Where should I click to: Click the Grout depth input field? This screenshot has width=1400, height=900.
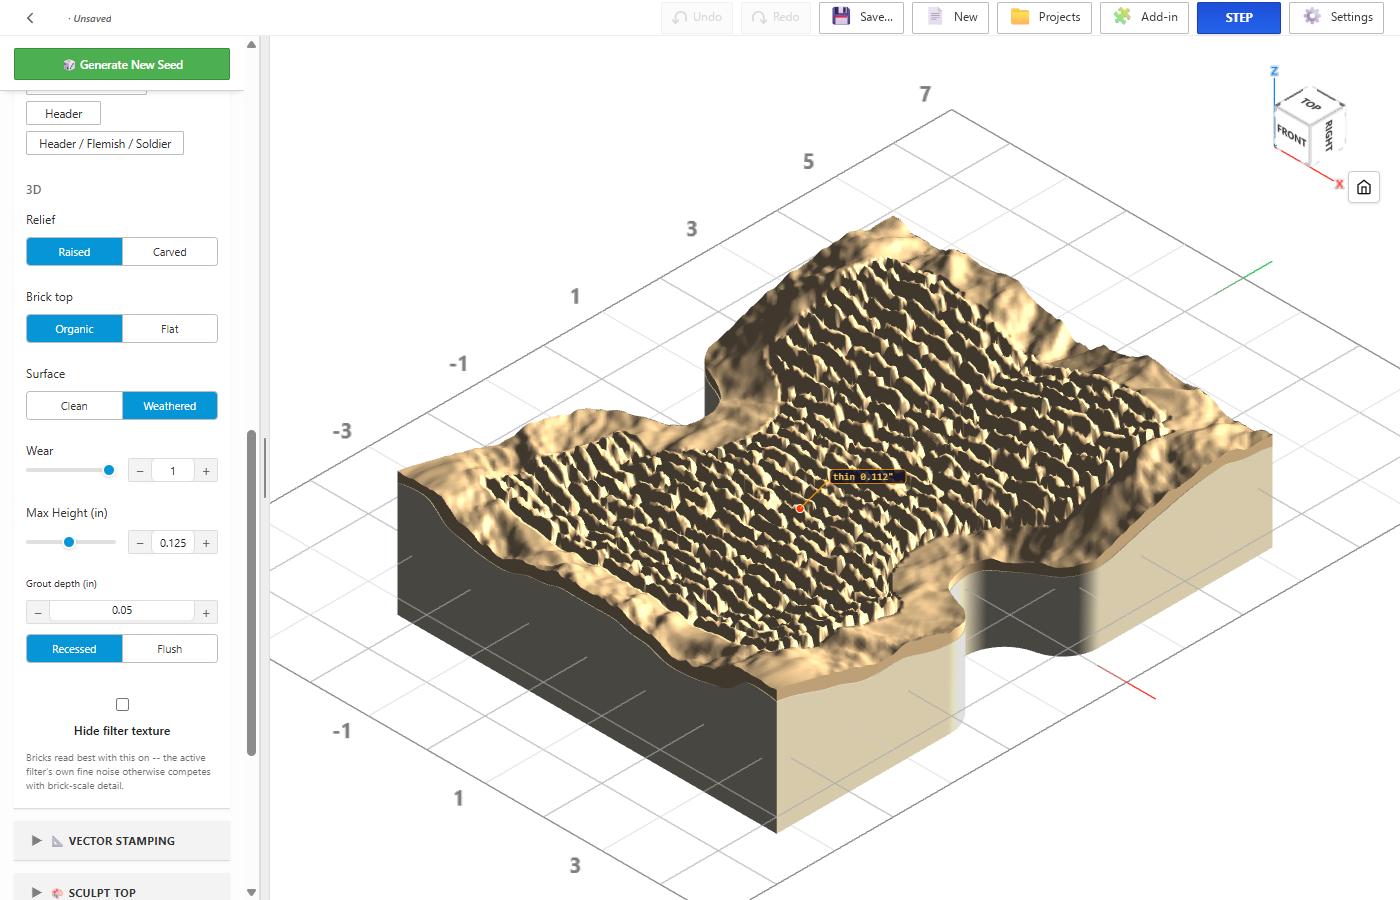tap(122, 611)
